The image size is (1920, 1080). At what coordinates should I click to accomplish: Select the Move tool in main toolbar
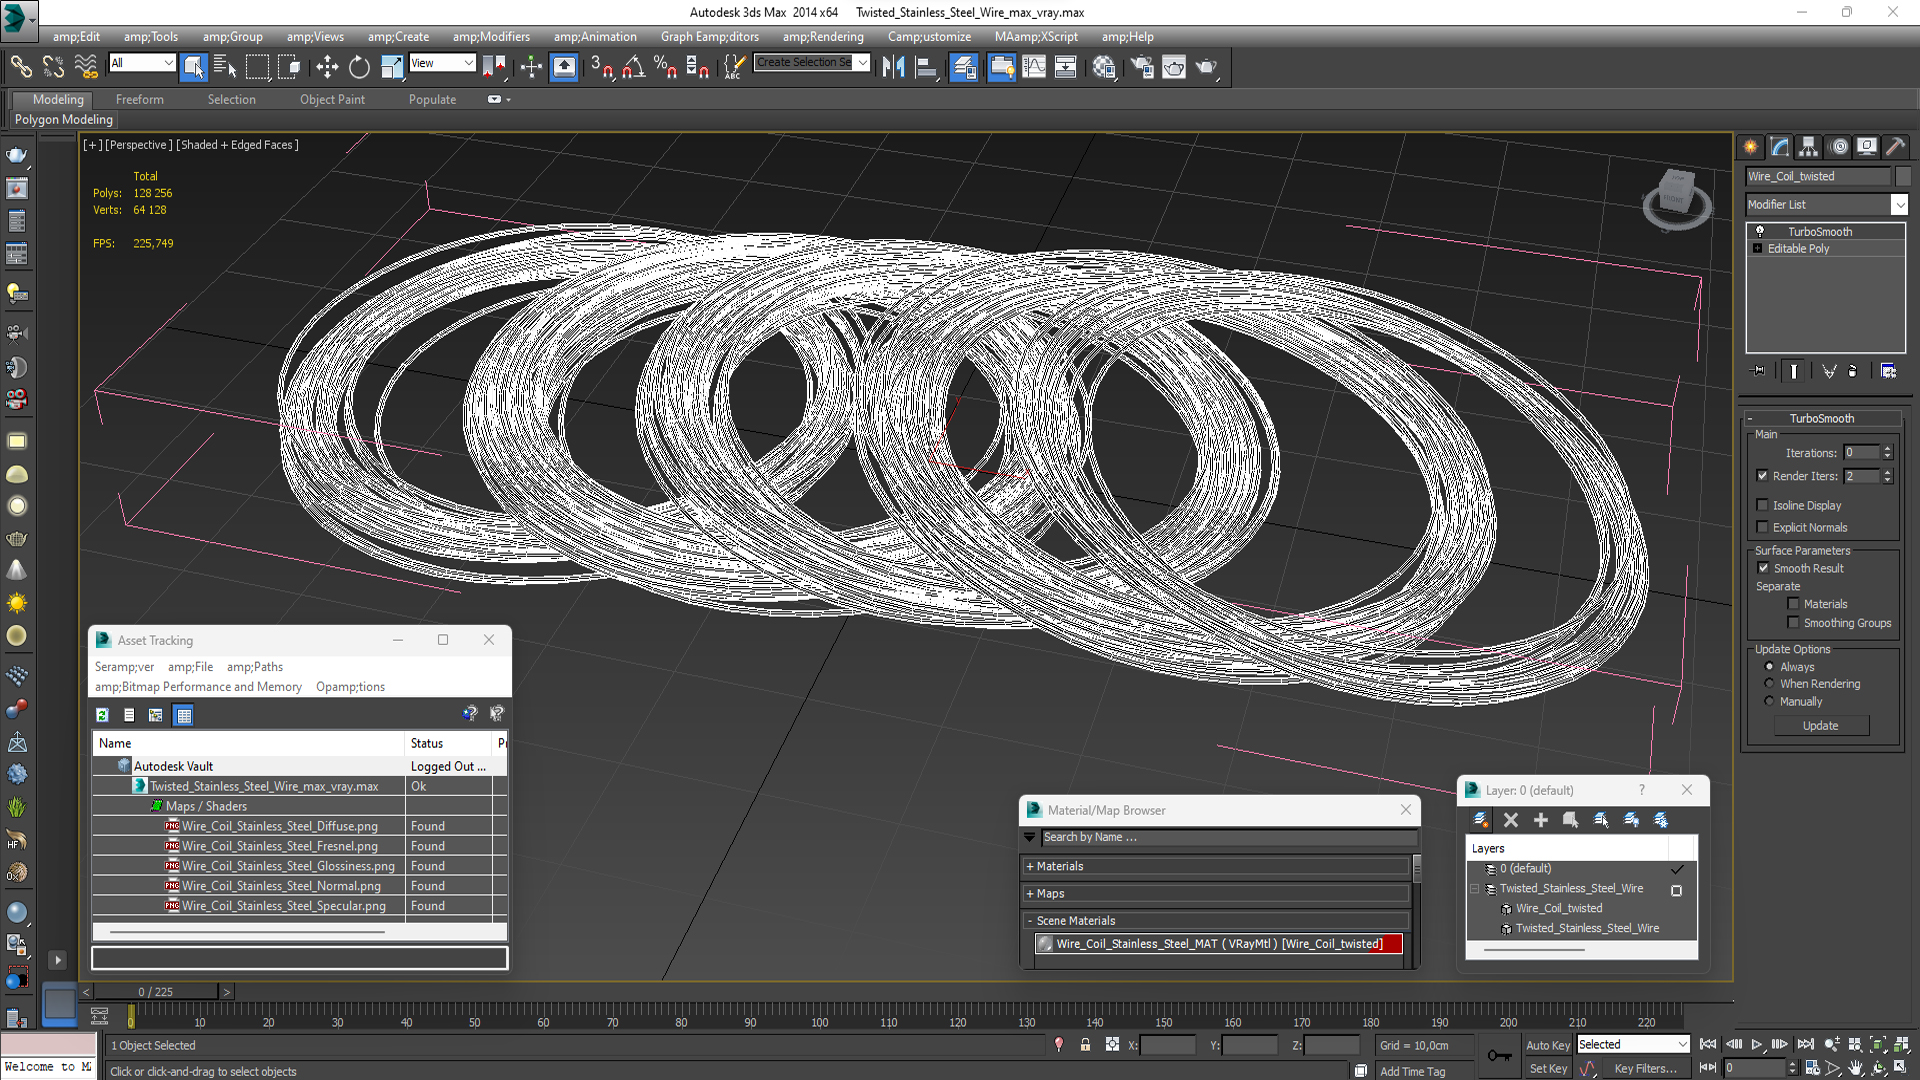[327, 67]
